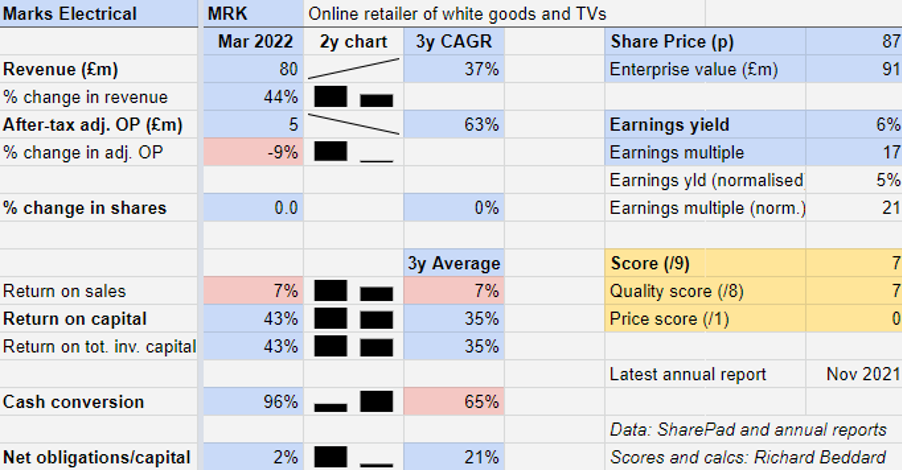Select the Return on sales label
902x470 pixels.
point(64,291)
